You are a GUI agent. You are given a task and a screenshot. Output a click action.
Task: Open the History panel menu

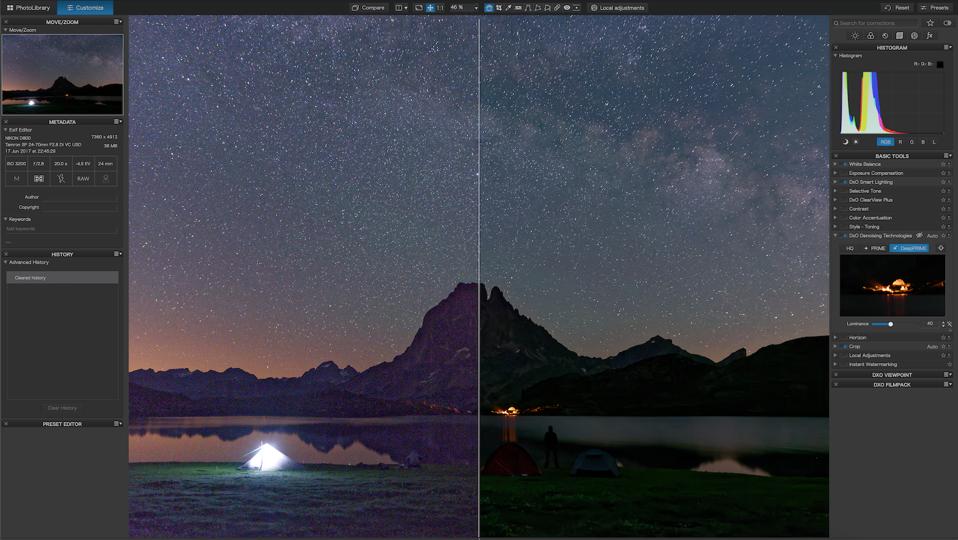click(x=118, y=254)
